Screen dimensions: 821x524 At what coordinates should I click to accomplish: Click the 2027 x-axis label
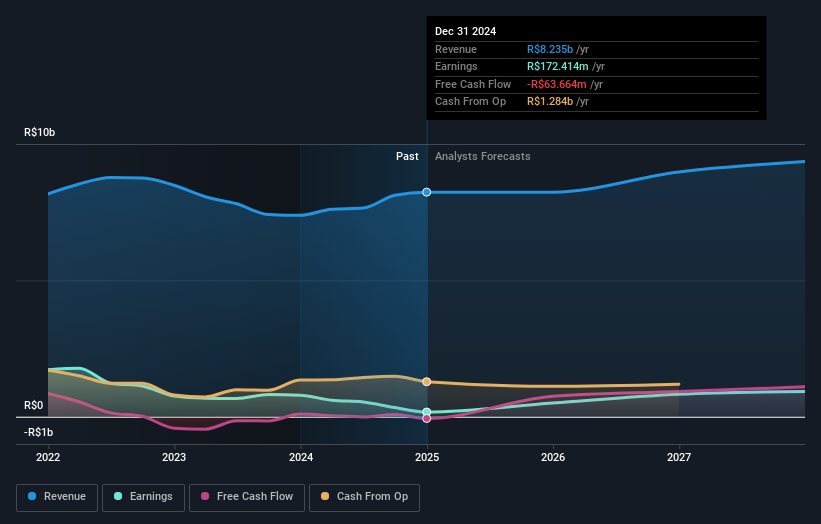click(679, 457)
